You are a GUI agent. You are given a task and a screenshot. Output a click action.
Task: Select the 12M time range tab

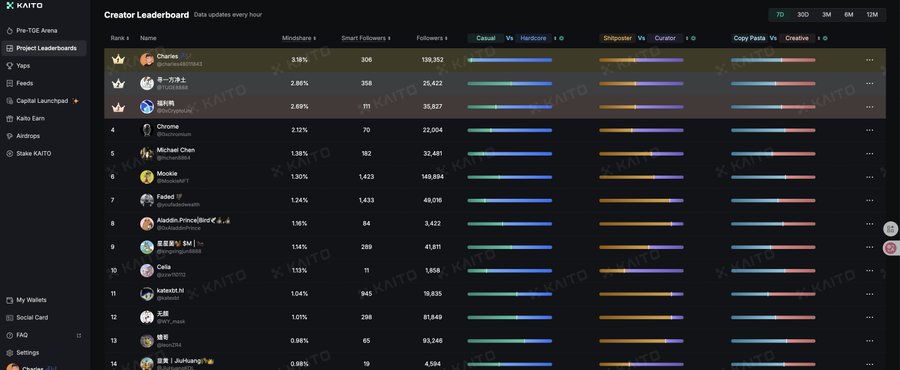point(872,15)
